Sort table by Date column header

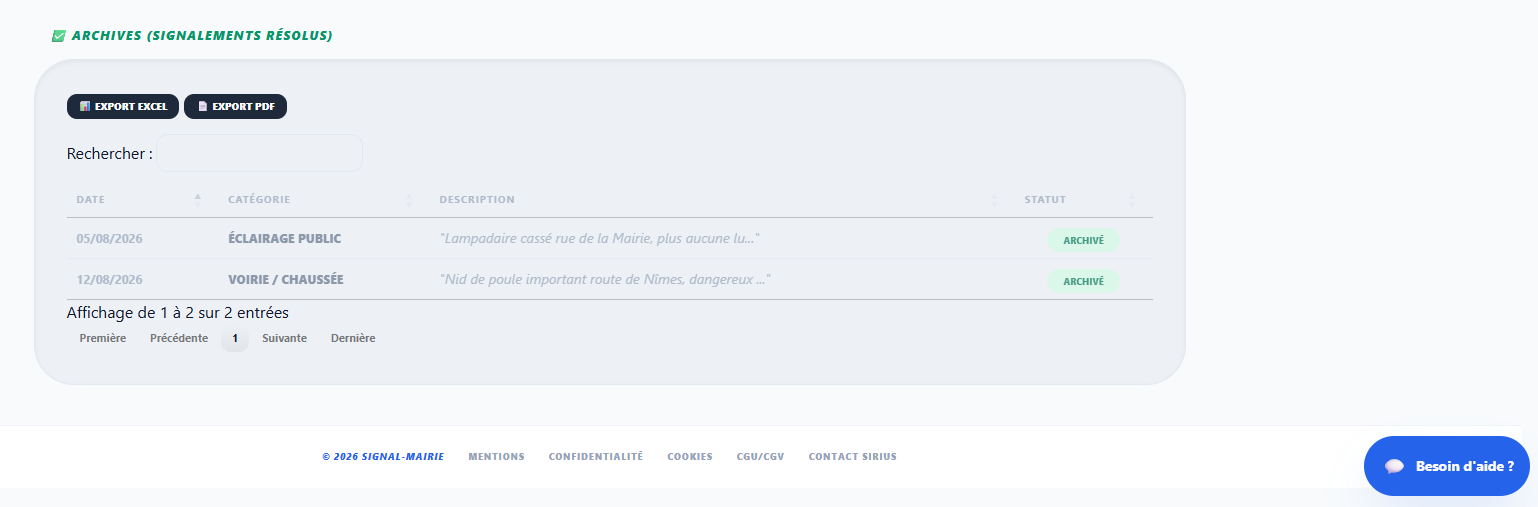tap(139, 199)
